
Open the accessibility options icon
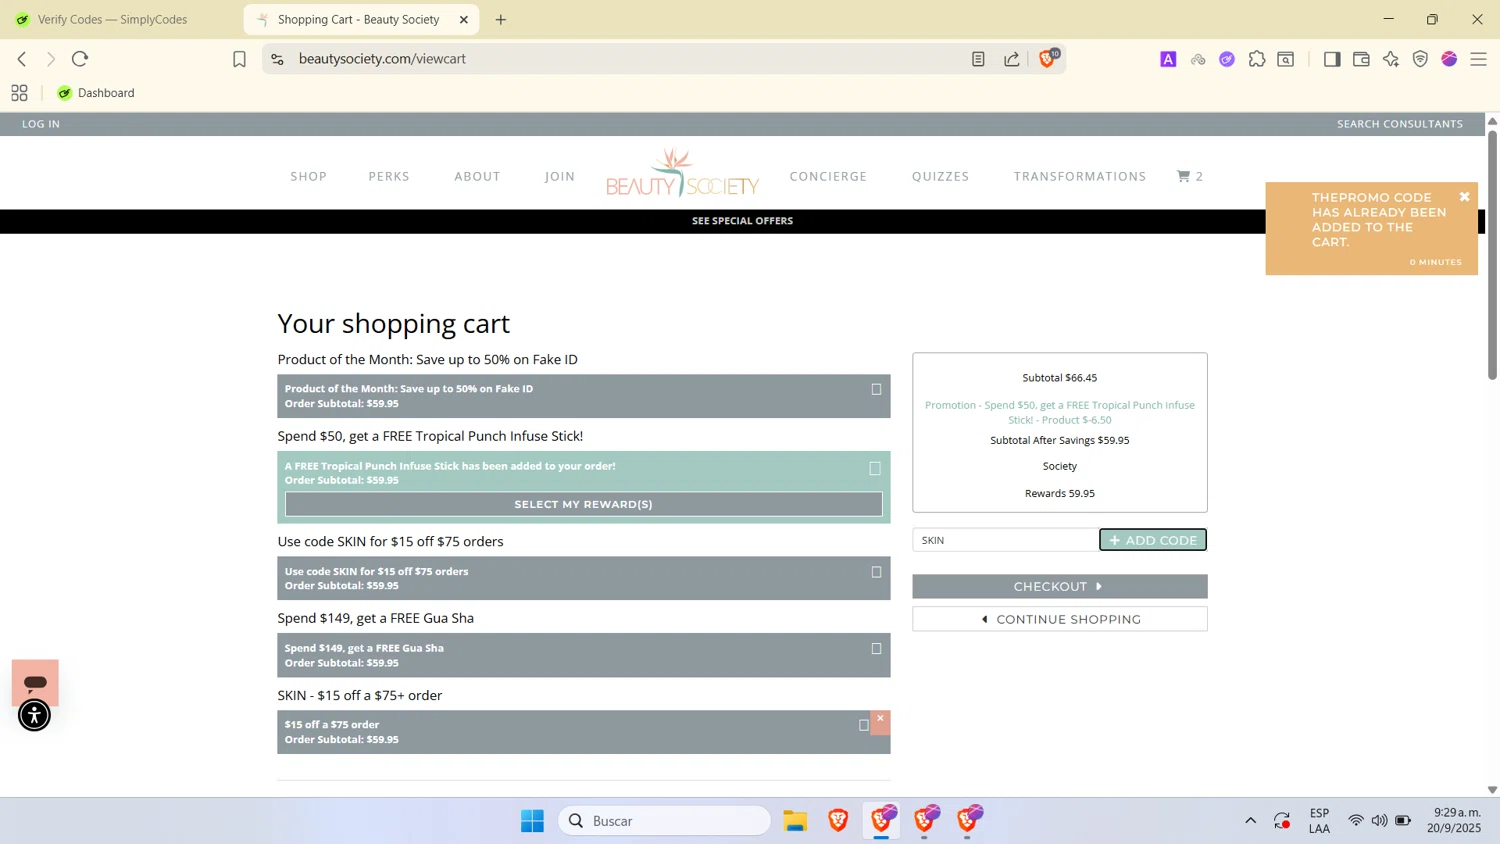pos(34,715)
